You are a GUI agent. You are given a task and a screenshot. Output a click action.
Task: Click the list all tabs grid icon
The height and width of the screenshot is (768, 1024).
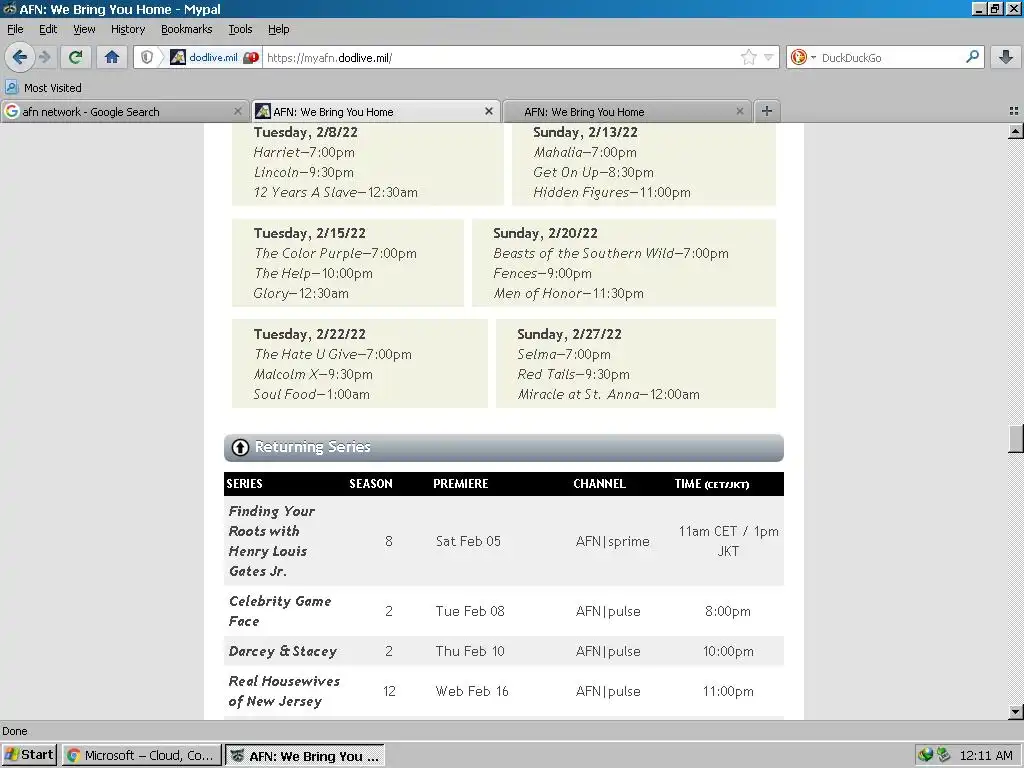tap(1014, 111)
